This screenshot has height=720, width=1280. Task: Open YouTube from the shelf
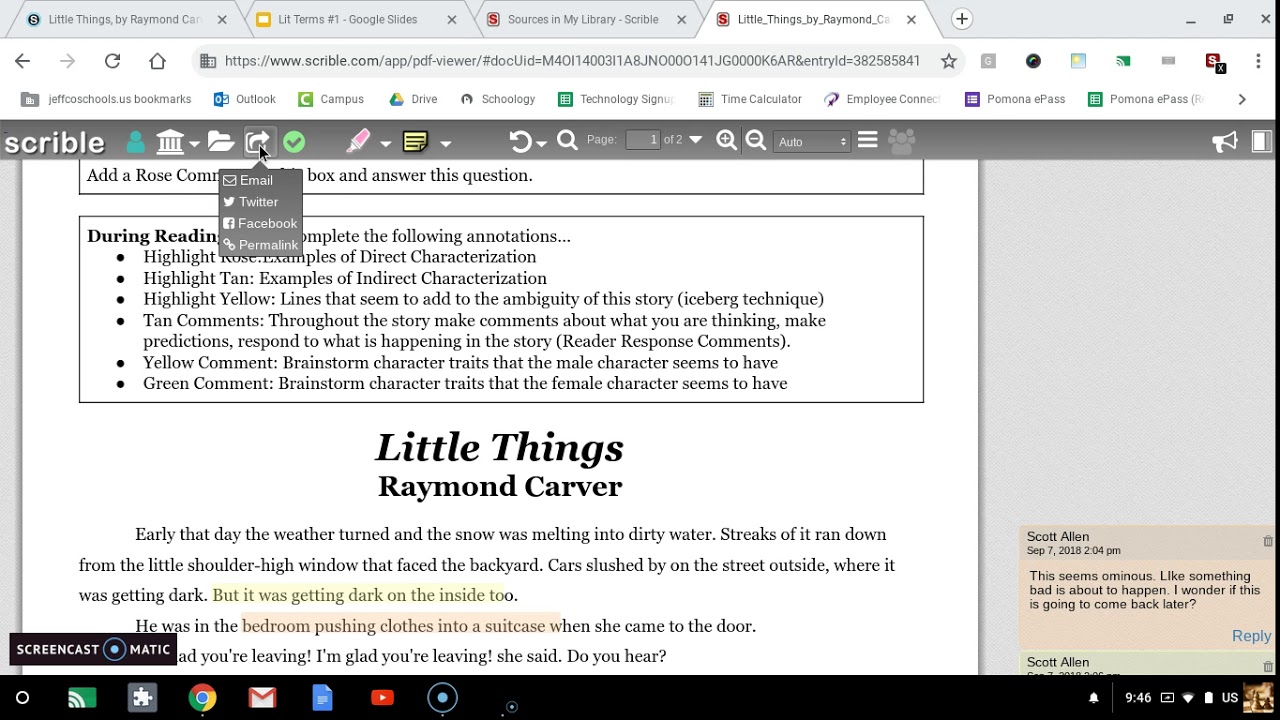[x=382, y=698]
